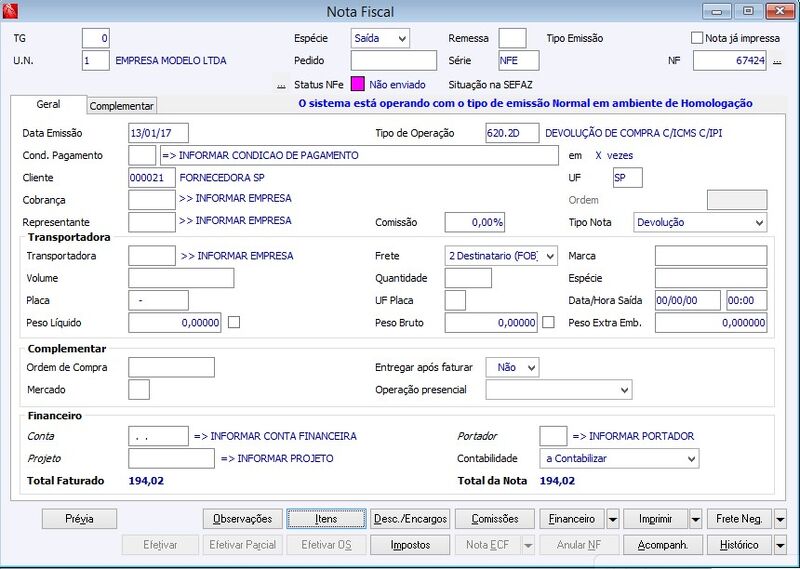Click the Espécie field in Transportadora section
The image size is (800, 569).
pyautogui.click(x=711, y=278)
